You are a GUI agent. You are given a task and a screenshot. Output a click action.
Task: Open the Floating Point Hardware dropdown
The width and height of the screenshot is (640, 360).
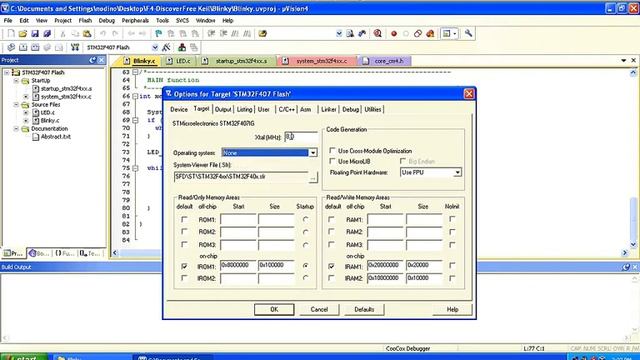[x=458, y=173]
